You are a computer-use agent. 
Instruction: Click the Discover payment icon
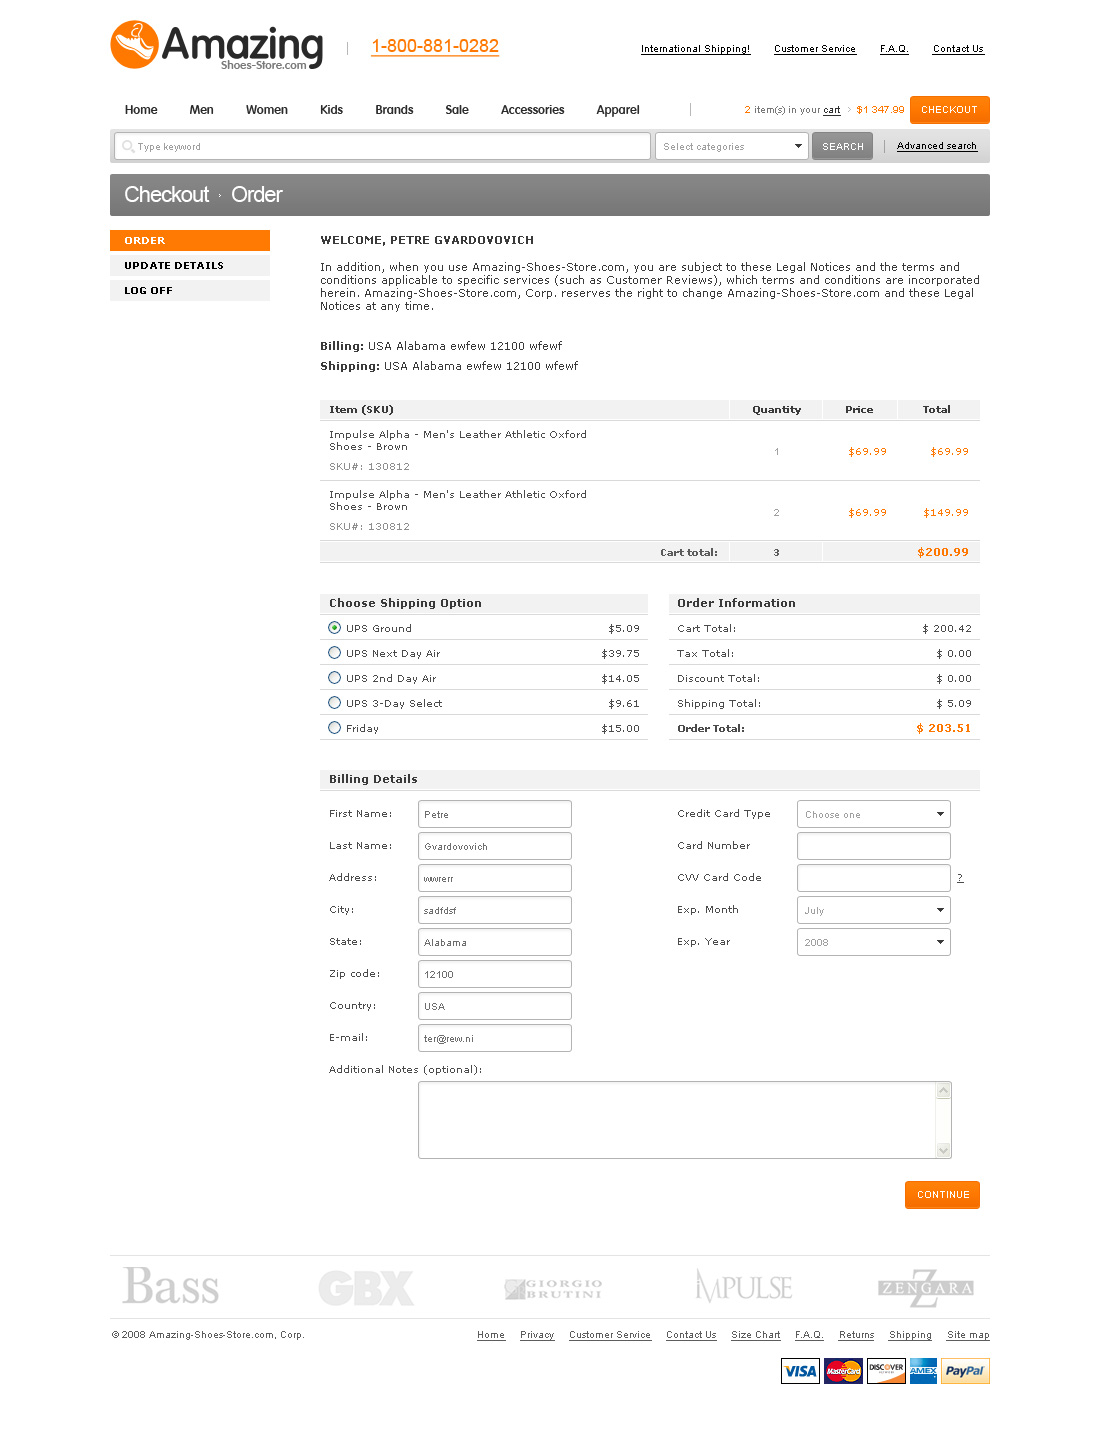(x=886, y=1371)
